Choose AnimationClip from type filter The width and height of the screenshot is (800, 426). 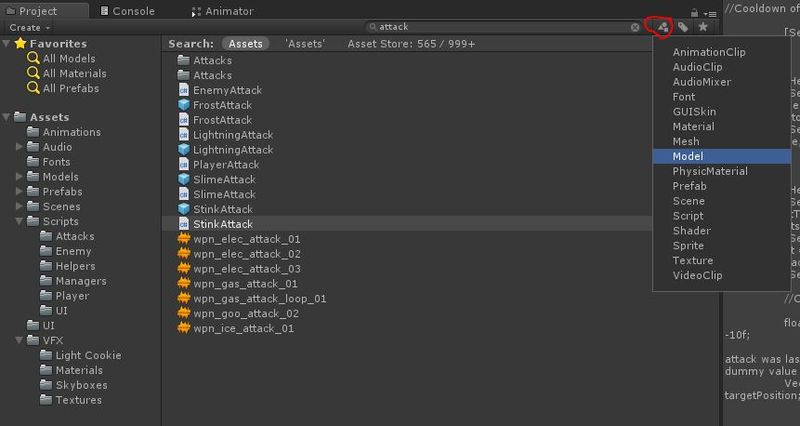[x=709, y=52]
